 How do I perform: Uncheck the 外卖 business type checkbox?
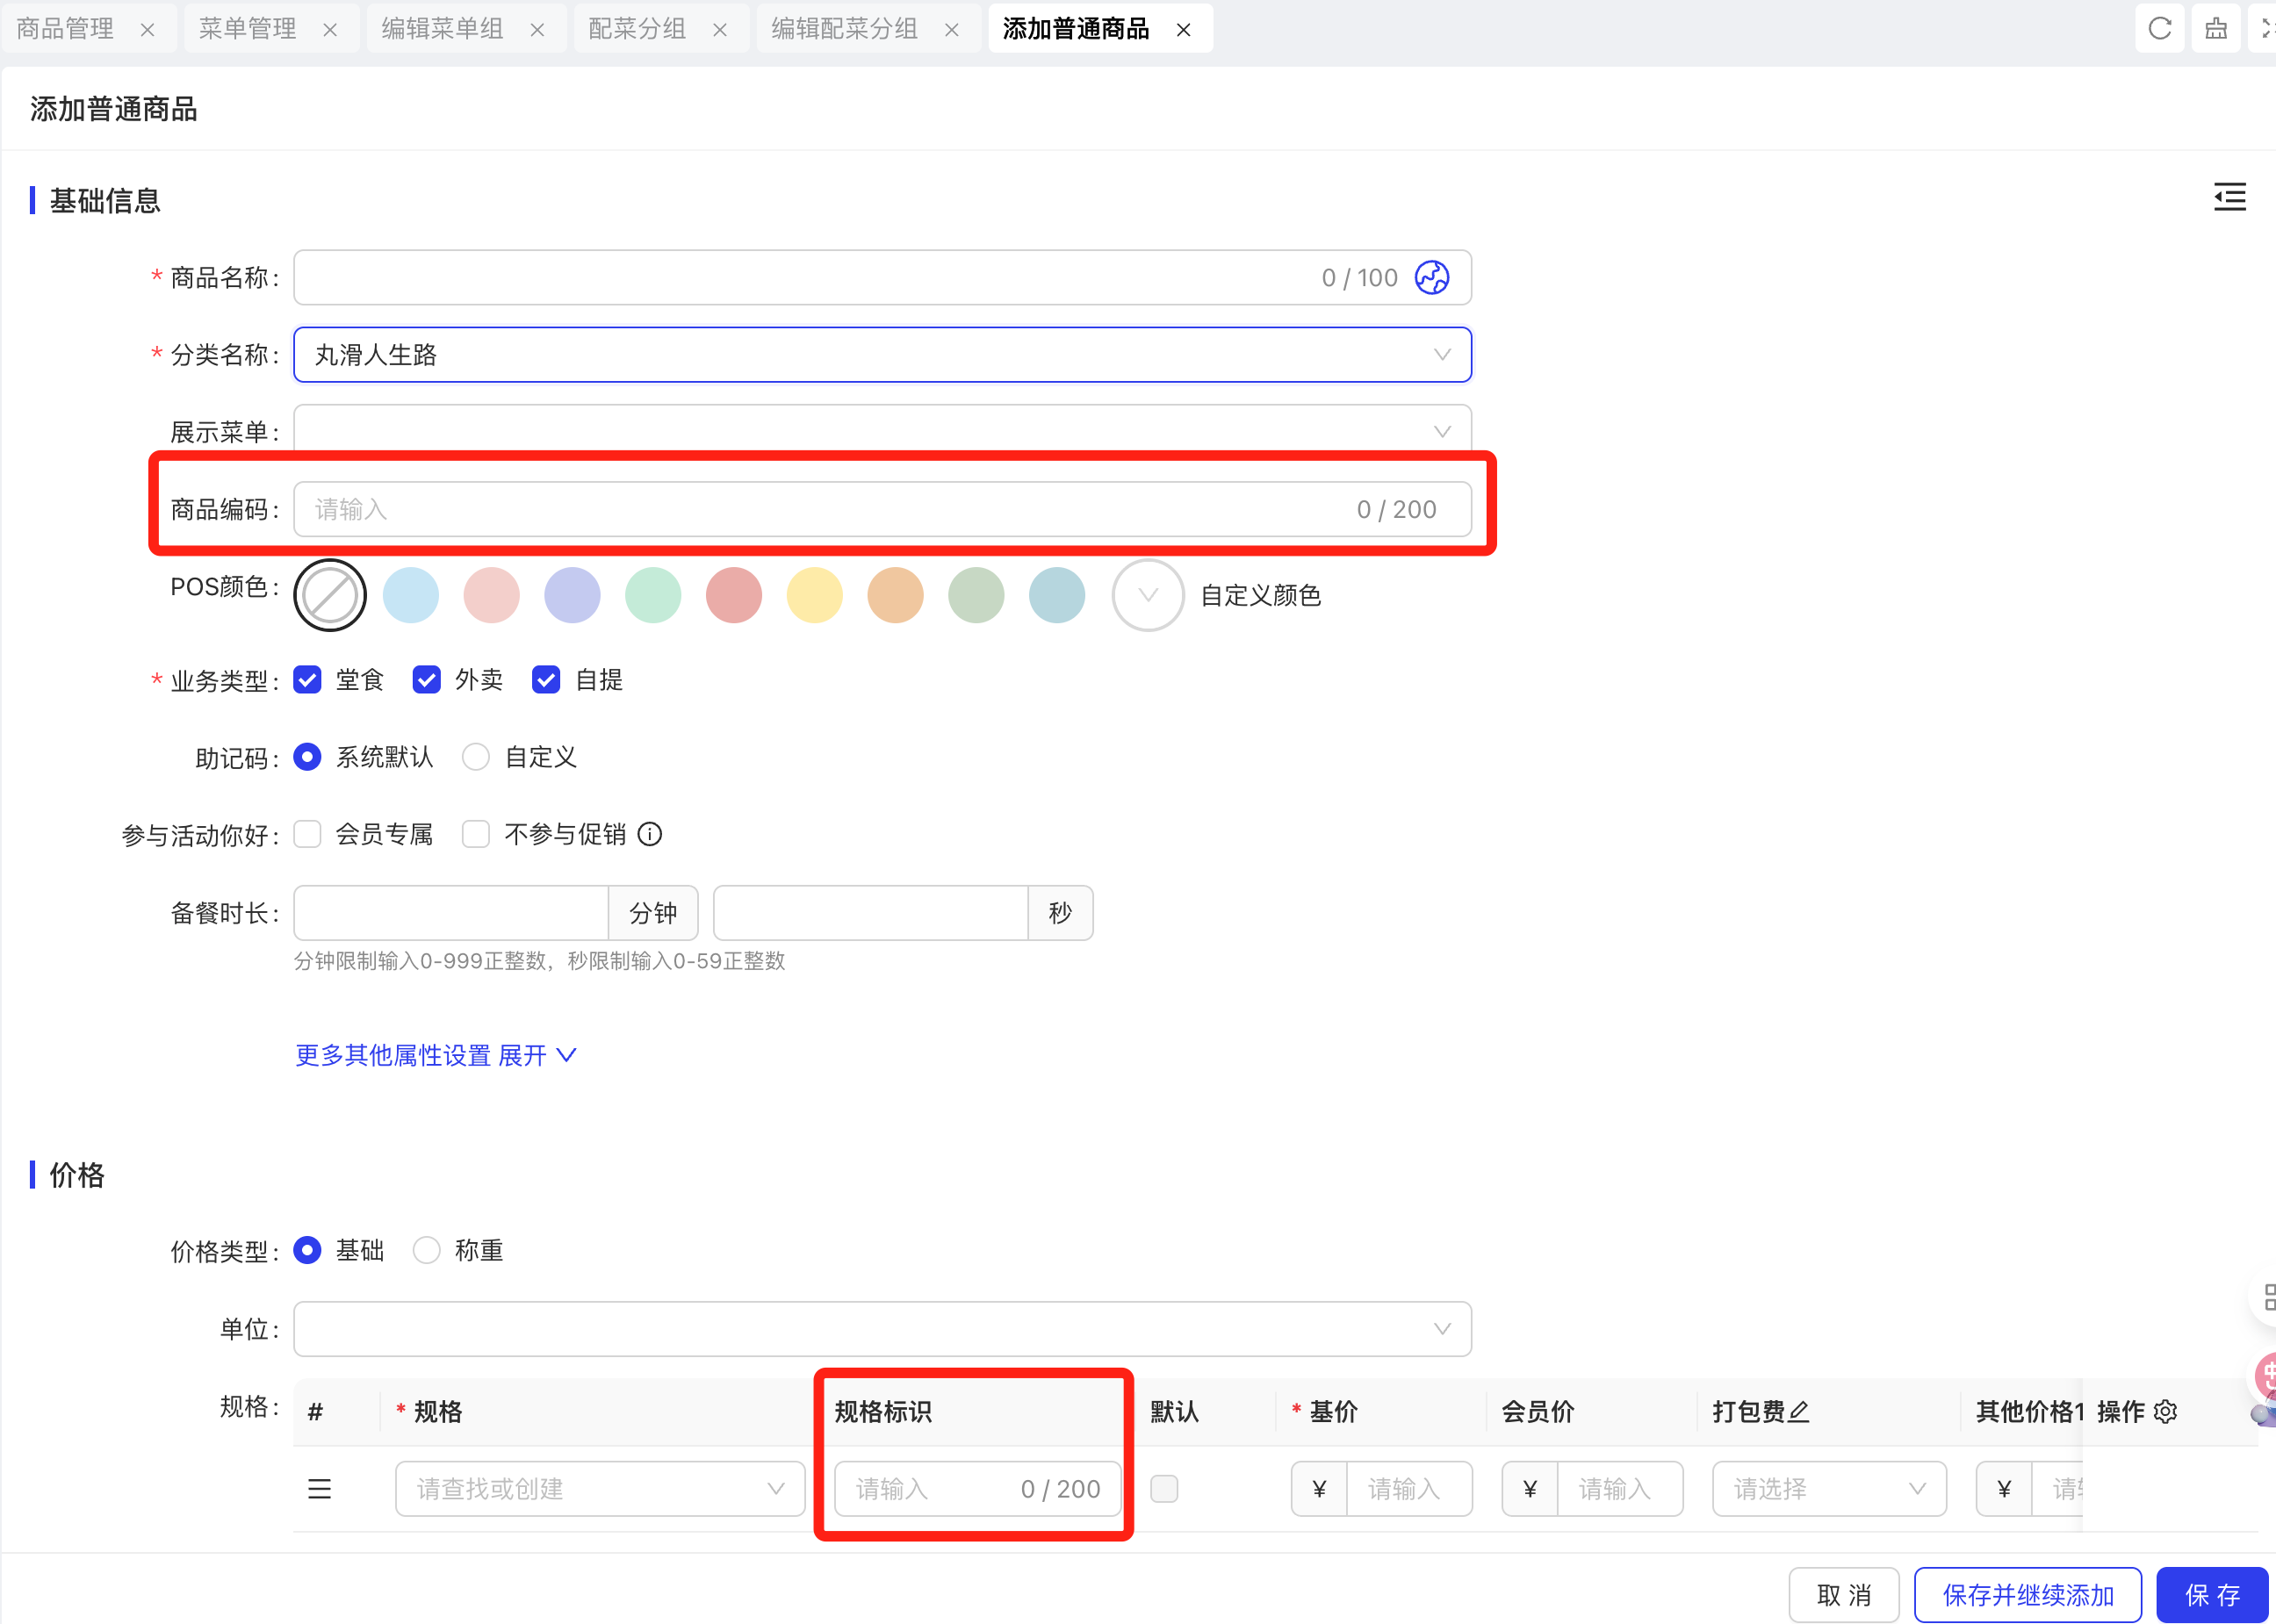pos(427,680)
